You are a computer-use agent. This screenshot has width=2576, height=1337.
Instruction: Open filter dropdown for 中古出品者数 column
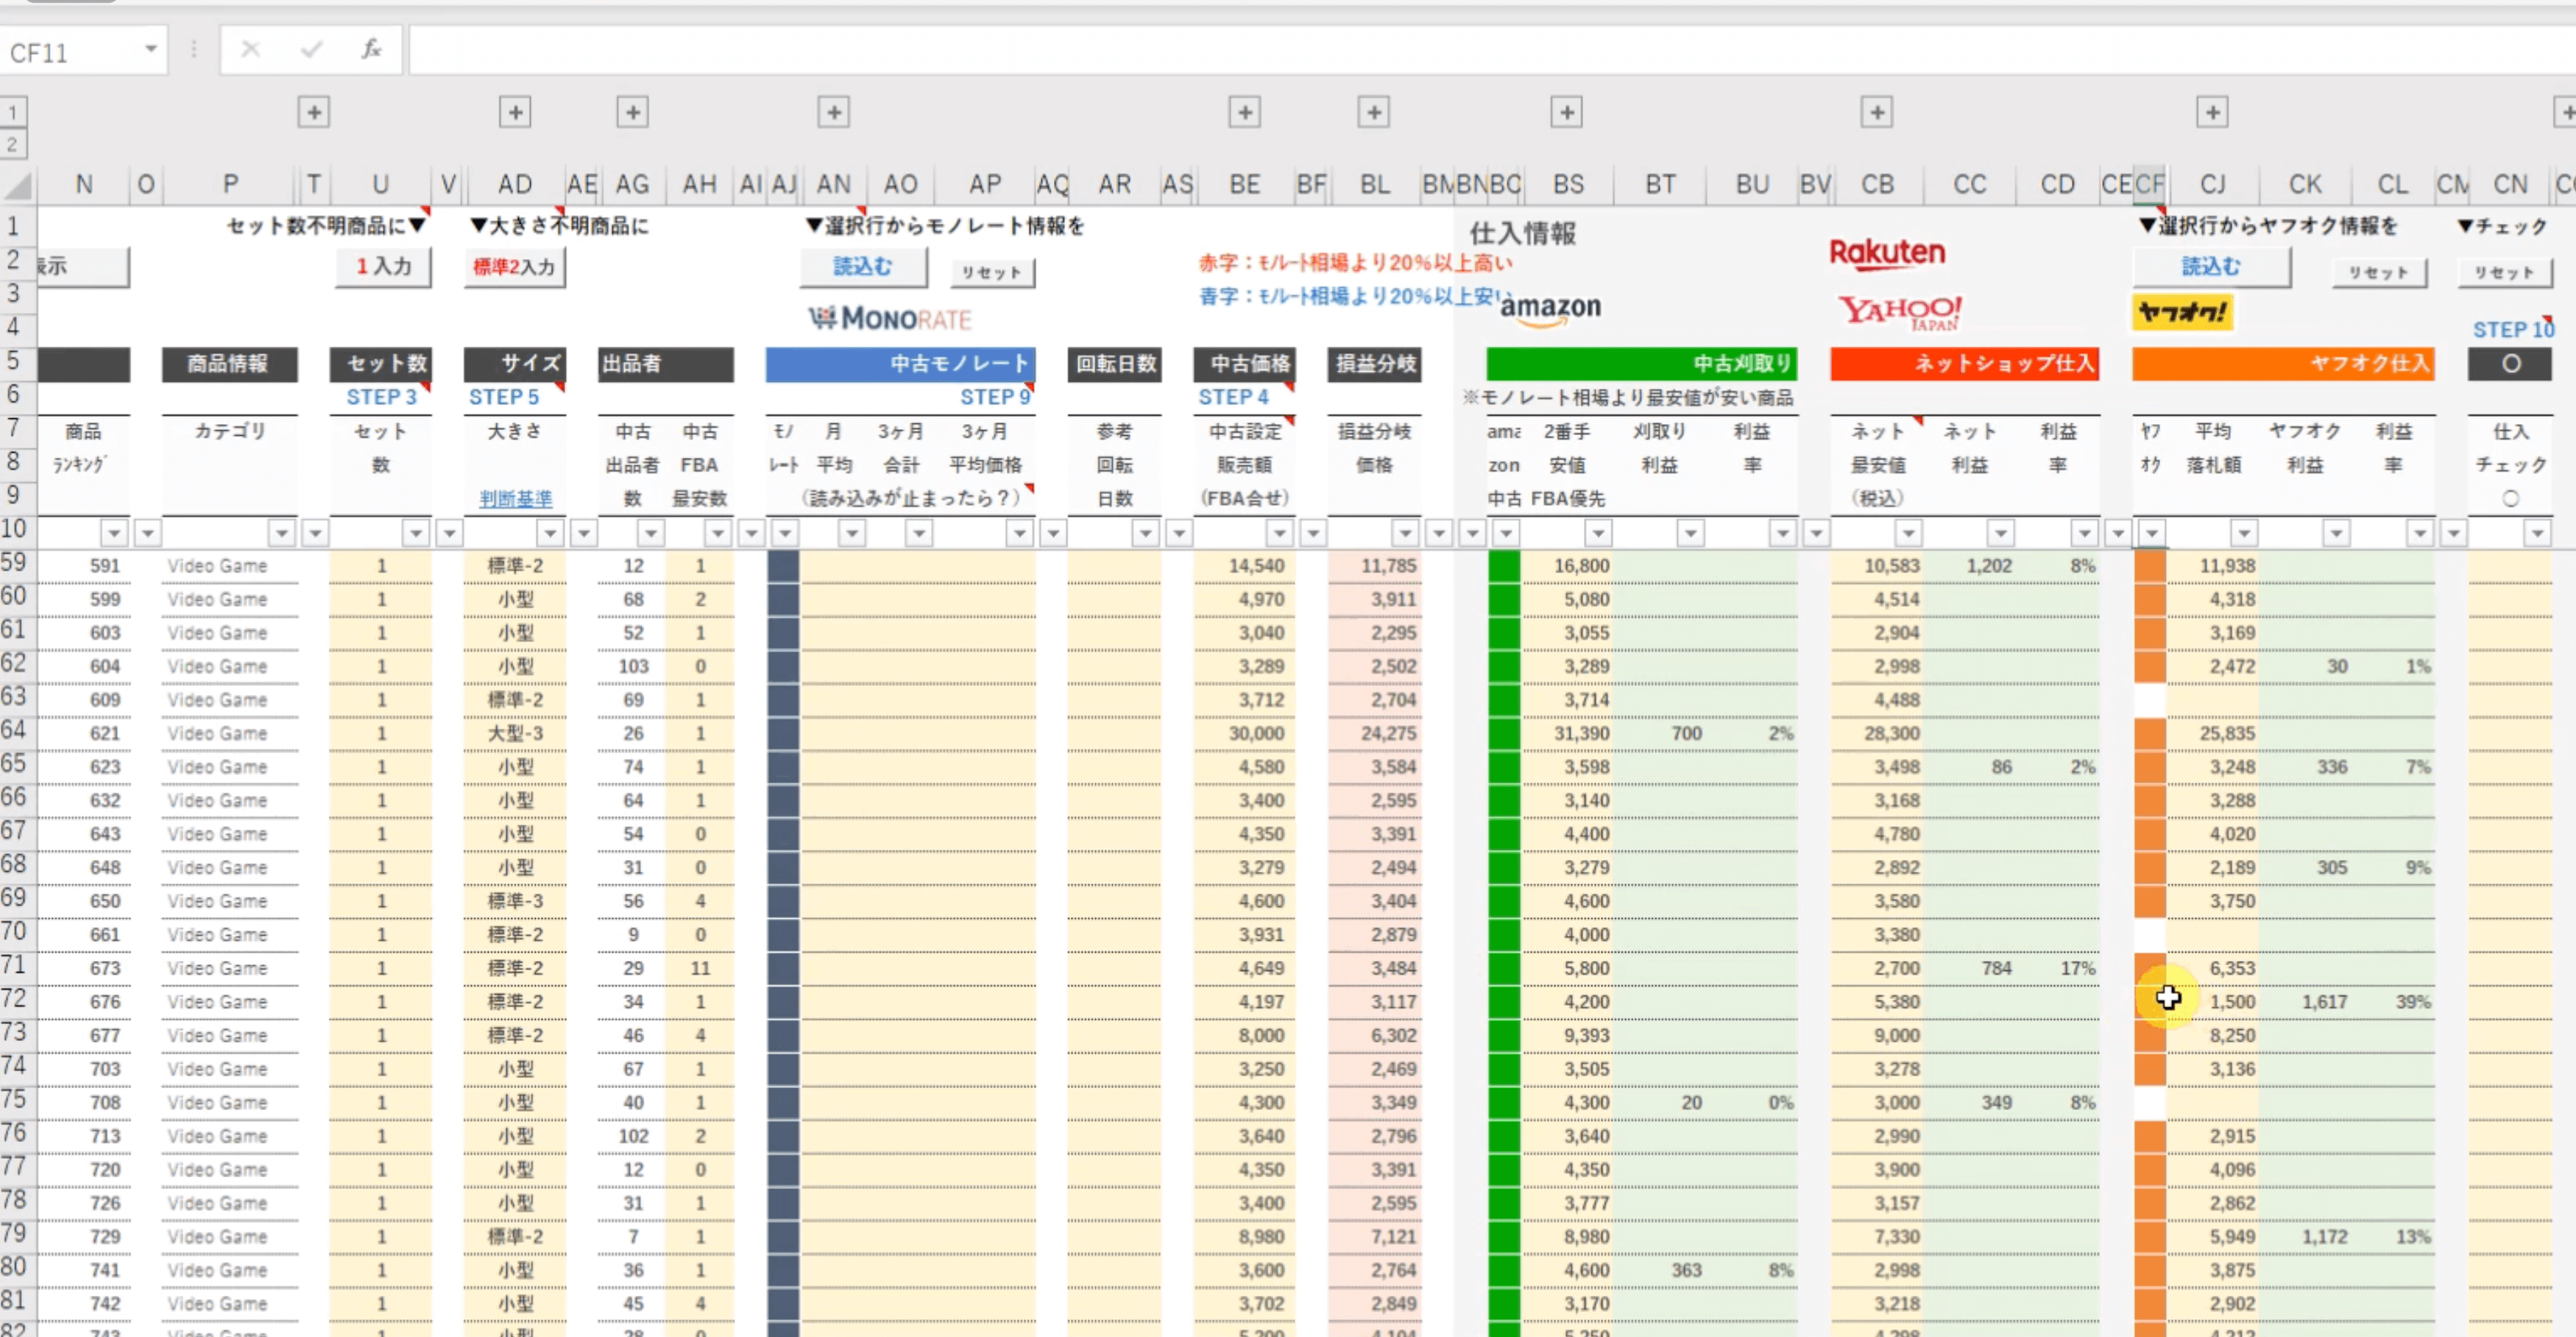651,533
